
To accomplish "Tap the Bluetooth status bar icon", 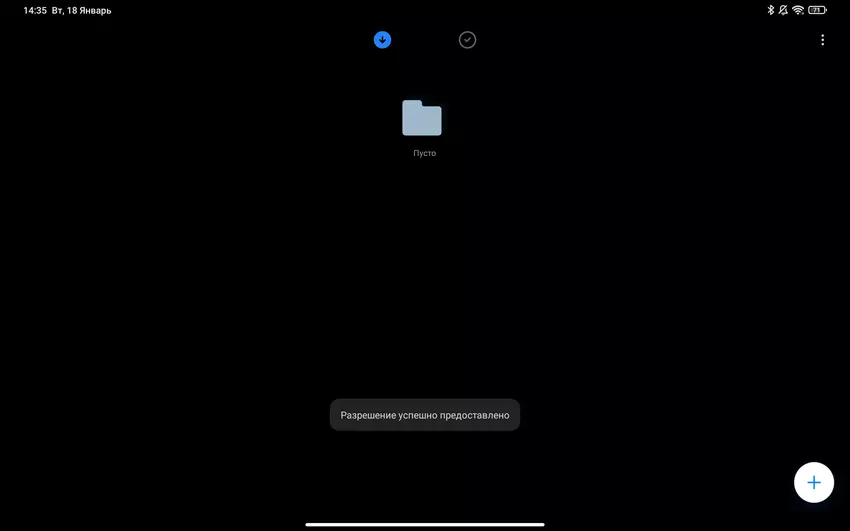I will pyautogui.click(x=771, y=10).
